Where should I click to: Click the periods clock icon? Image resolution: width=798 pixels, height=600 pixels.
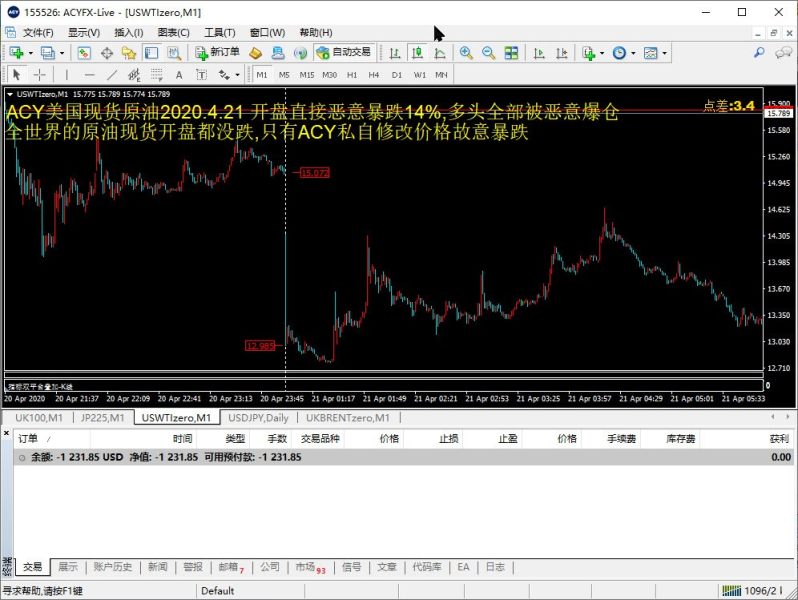(619, 52)
